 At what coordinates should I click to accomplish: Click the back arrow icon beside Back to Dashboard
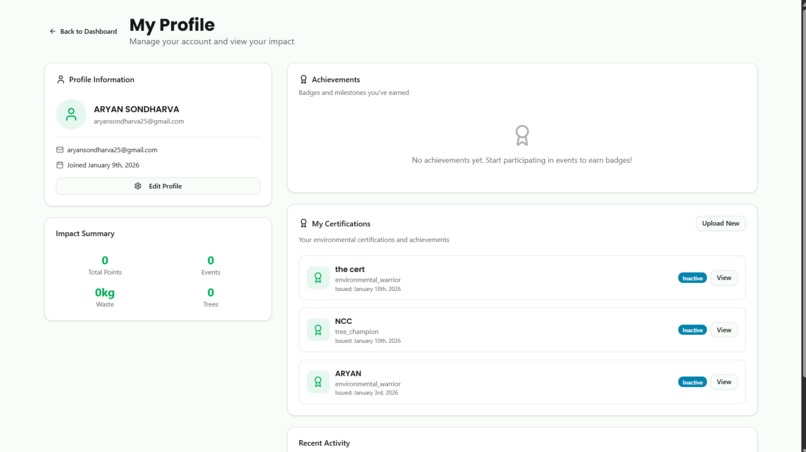52,31
